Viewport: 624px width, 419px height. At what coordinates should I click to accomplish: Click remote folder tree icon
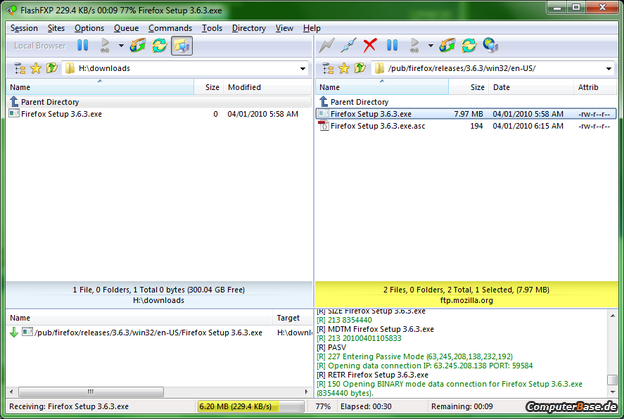(x=328, y=68)
